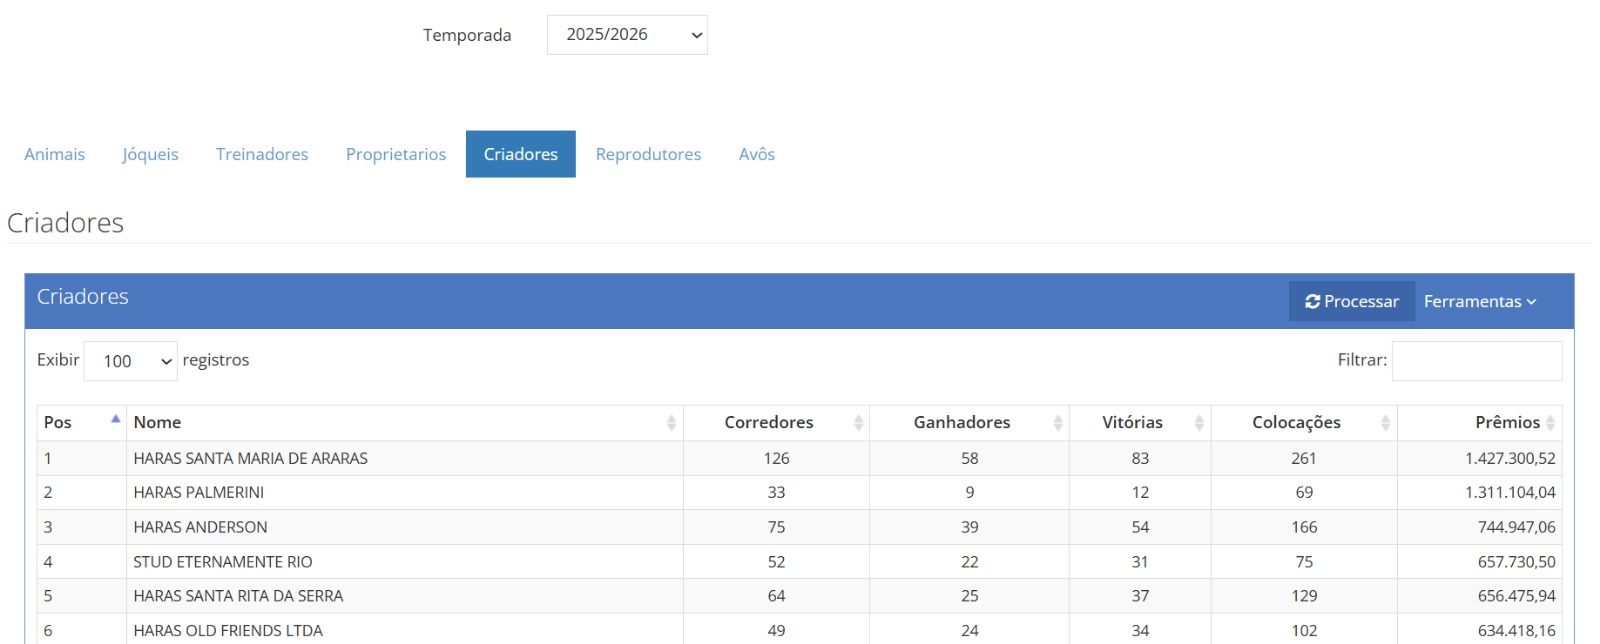Switch to the Animais tab
1600x644 pixels.
pos(55,154)
